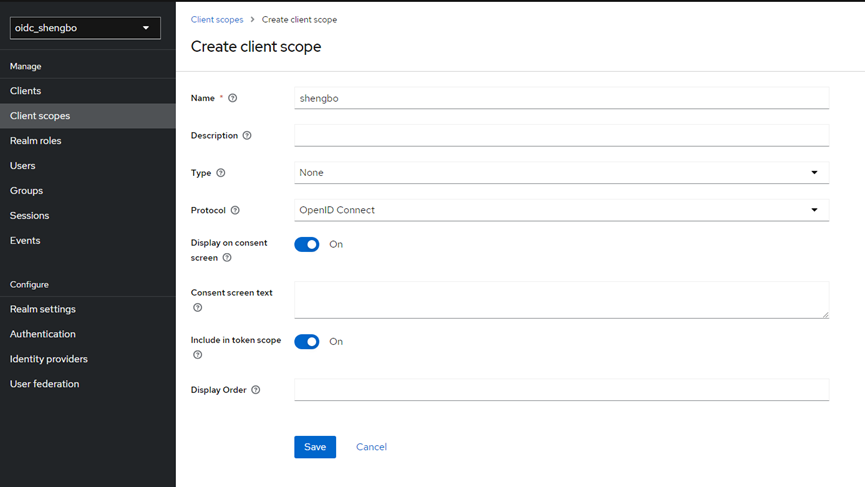The height and width of the screenshot is (487, 865).
Task: Click help icon for Display on consent screen
Action: [x=227, y=258]
